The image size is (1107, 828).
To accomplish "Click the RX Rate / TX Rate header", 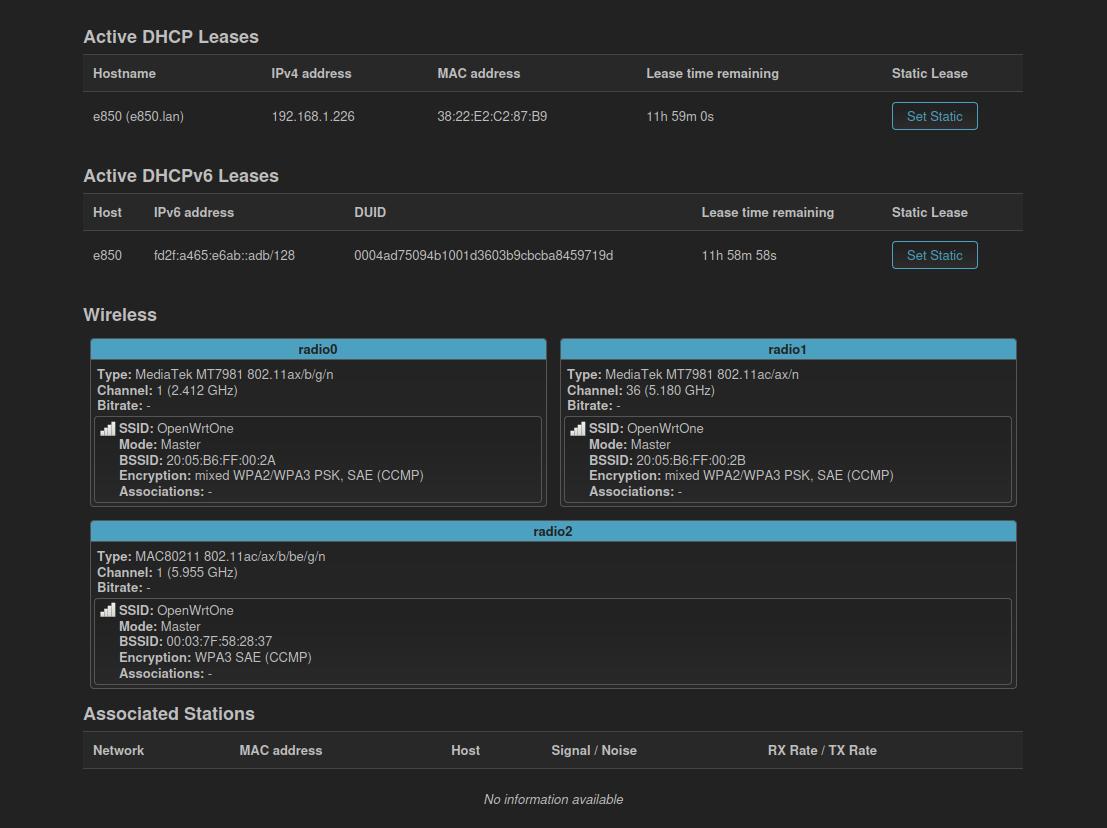I will 822,750.
